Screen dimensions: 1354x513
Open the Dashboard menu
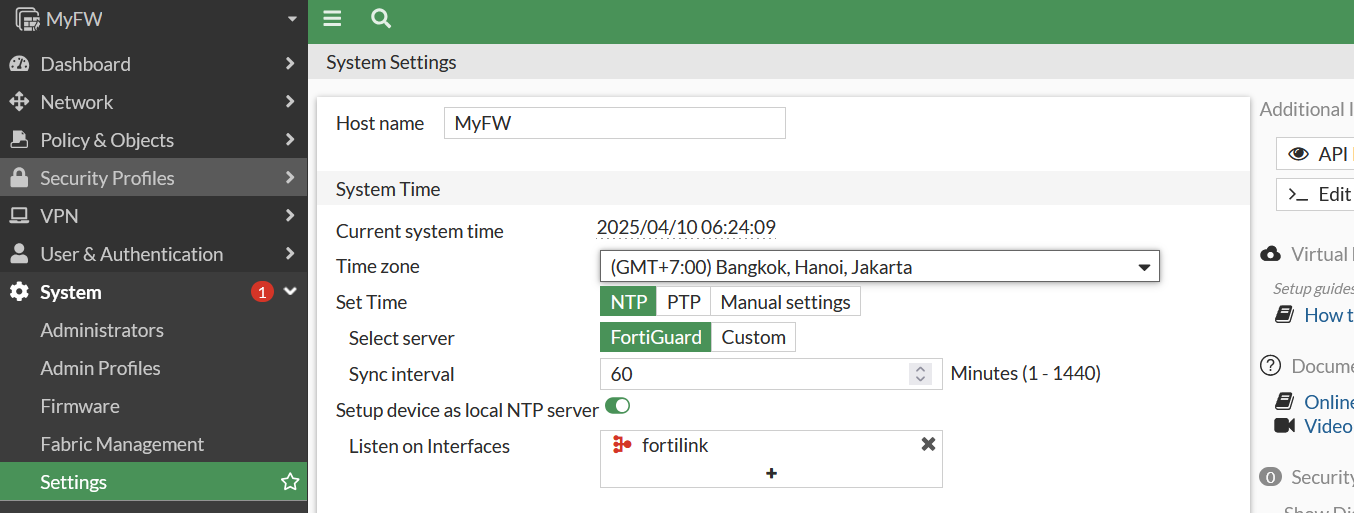[154, 64]
